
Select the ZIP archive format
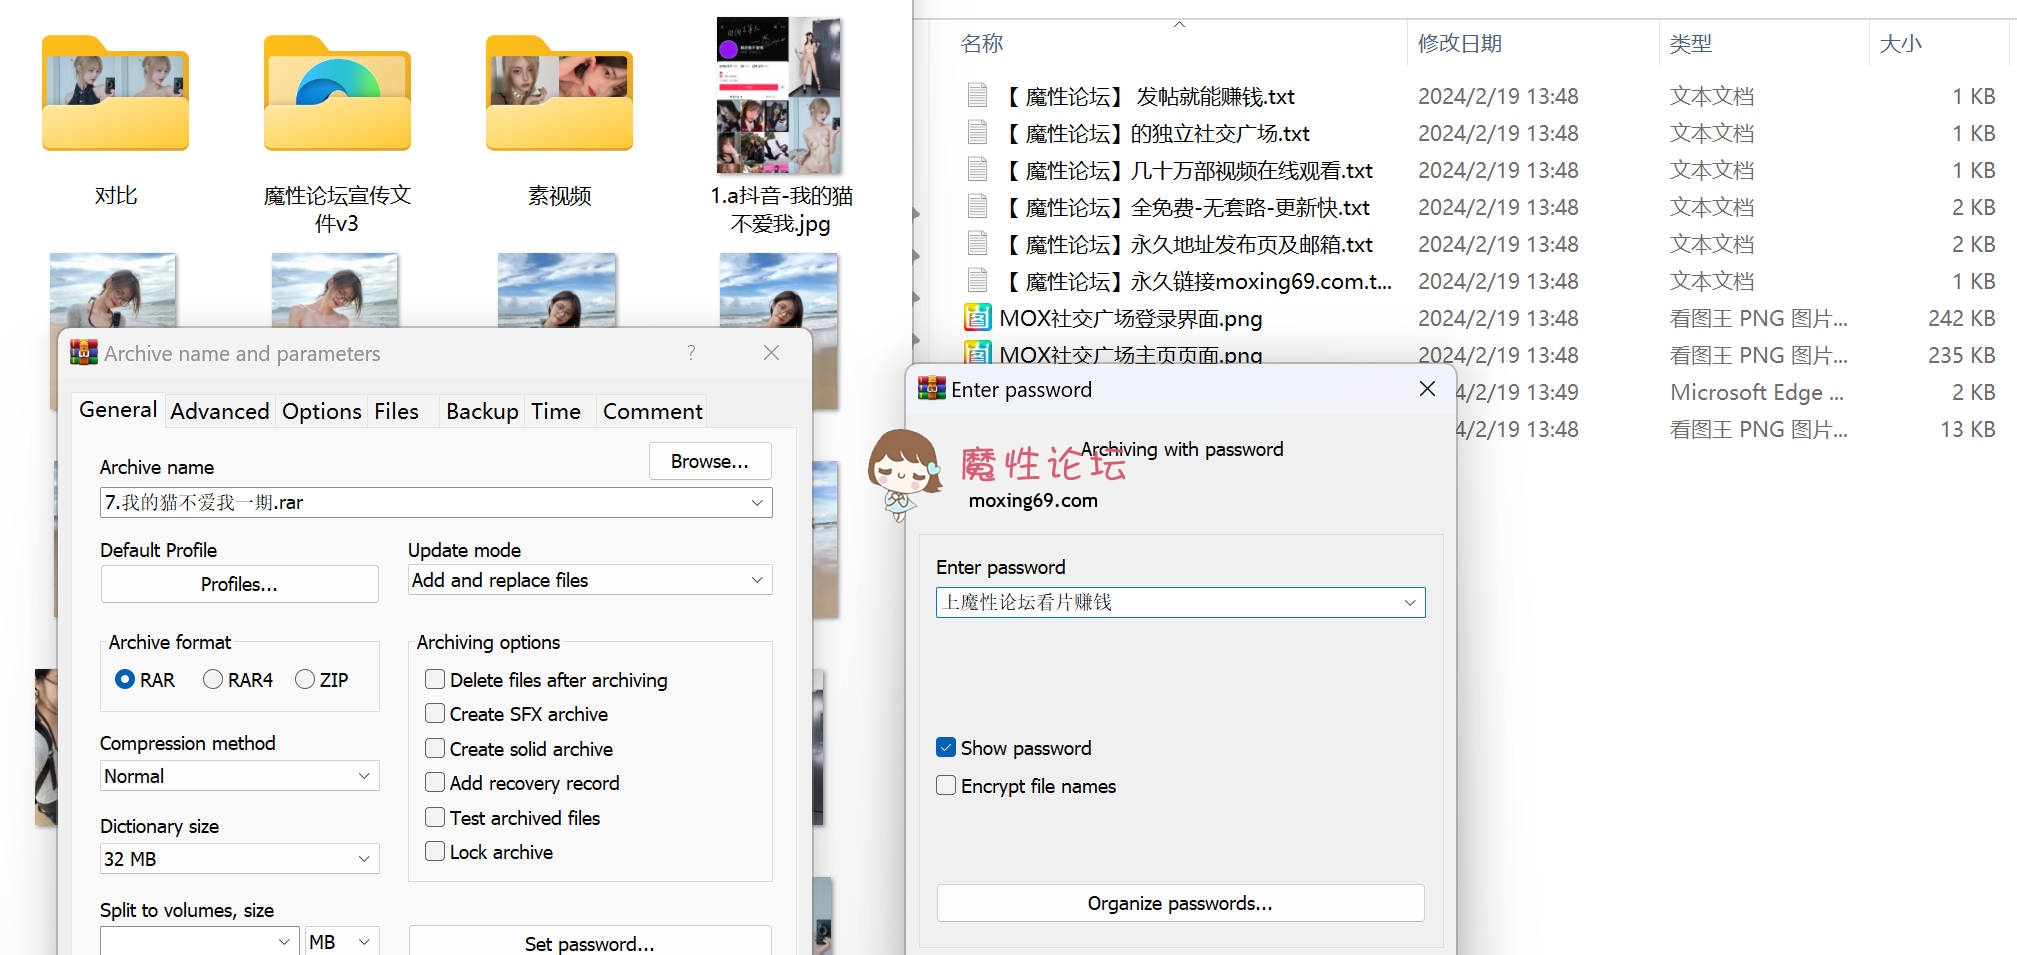click(x=305, y=679)
